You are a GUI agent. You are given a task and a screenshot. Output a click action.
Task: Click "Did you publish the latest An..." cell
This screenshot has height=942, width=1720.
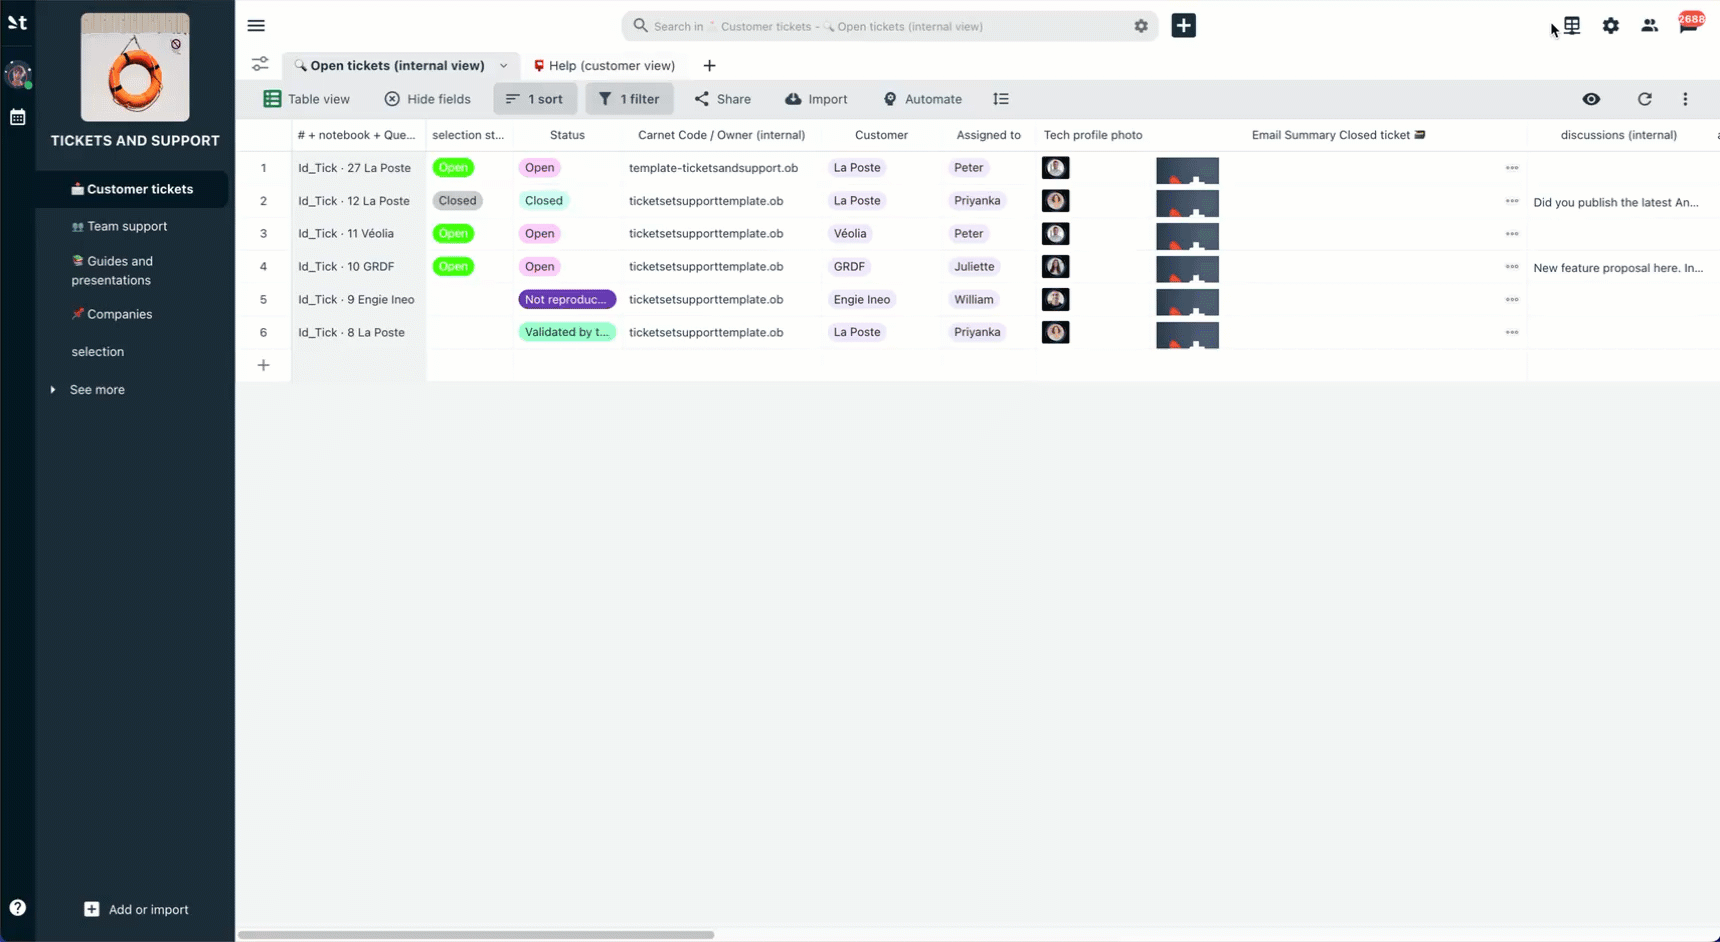pyautogui.click(x=1617, y=203)
